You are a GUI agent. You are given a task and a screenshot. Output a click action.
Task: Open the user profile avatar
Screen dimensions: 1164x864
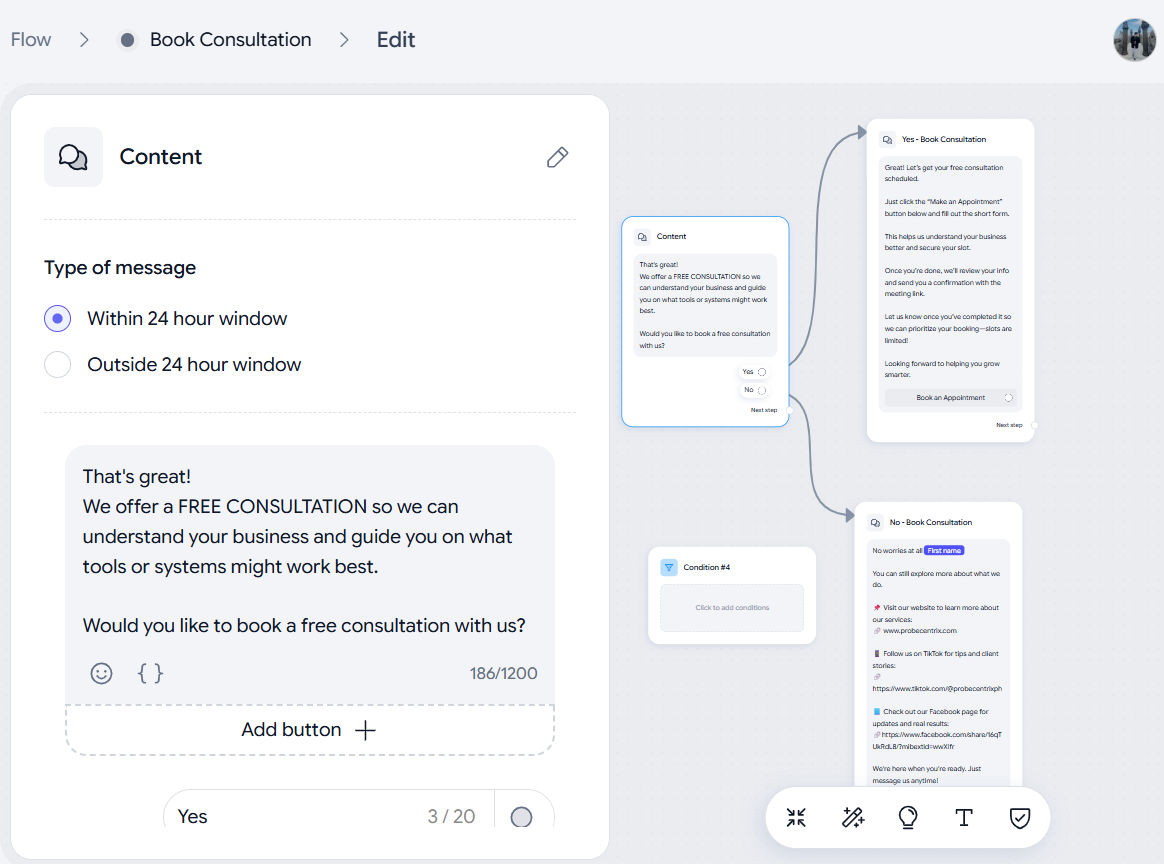pos(1135,39)
